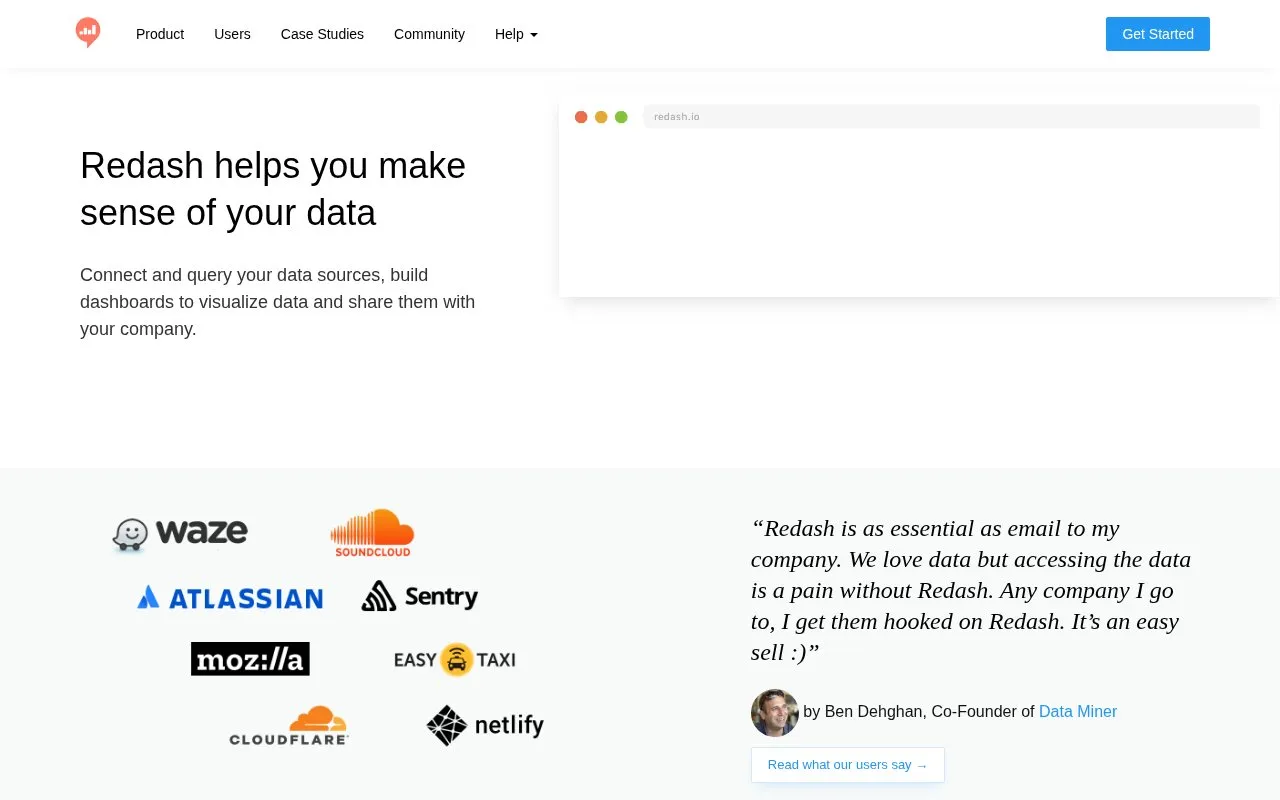
Task: Click the Netlify logo
Action: click(485, 725)
